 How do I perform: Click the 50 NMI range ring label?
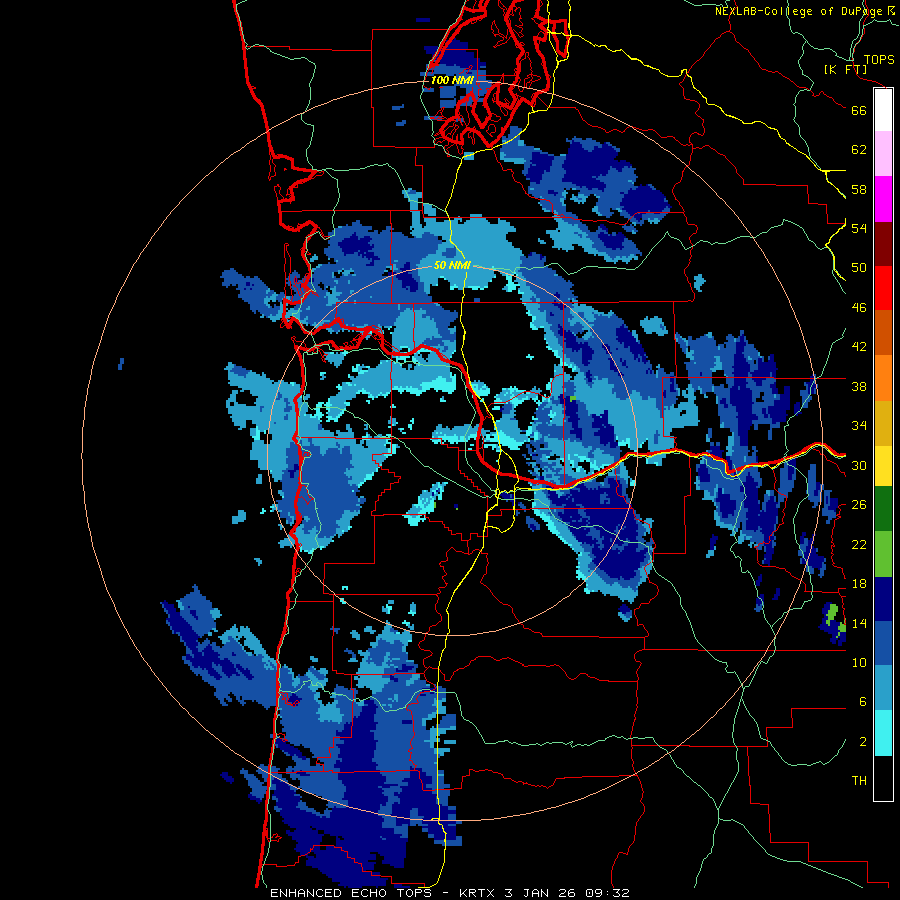pyautogui.click(x=452, y=265)
